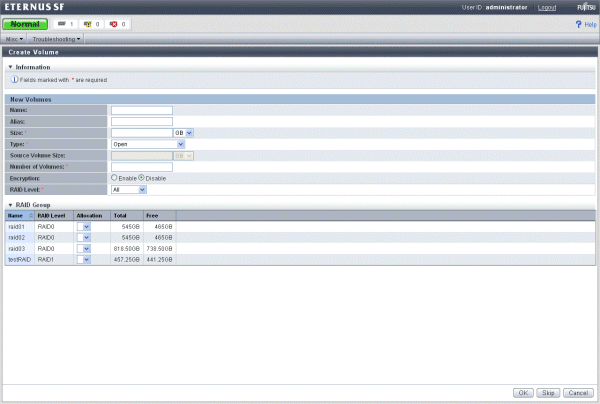Image resolution: width=600 pixels, height=404 pixels.
Task: Click the Free column header
Action: [x=160, y=216]
